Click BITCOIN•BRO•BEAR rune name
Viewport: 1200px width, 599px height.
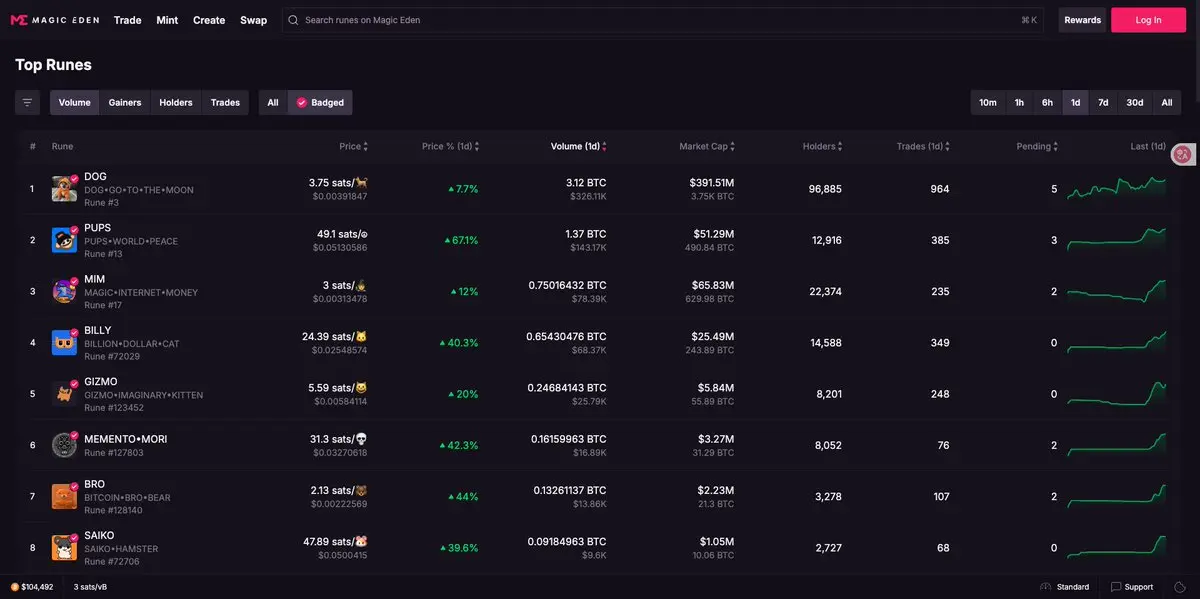127,498
